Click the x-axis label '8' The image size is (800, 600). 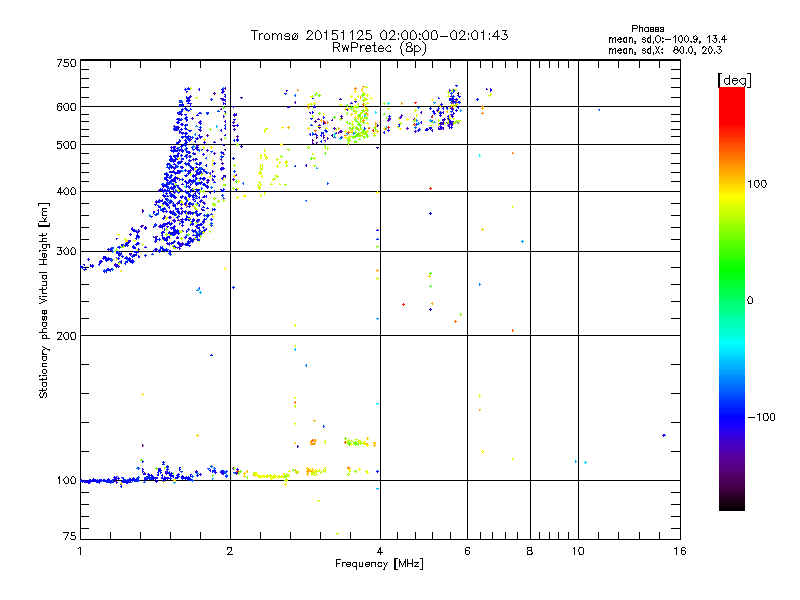click(x=530, y=551)
